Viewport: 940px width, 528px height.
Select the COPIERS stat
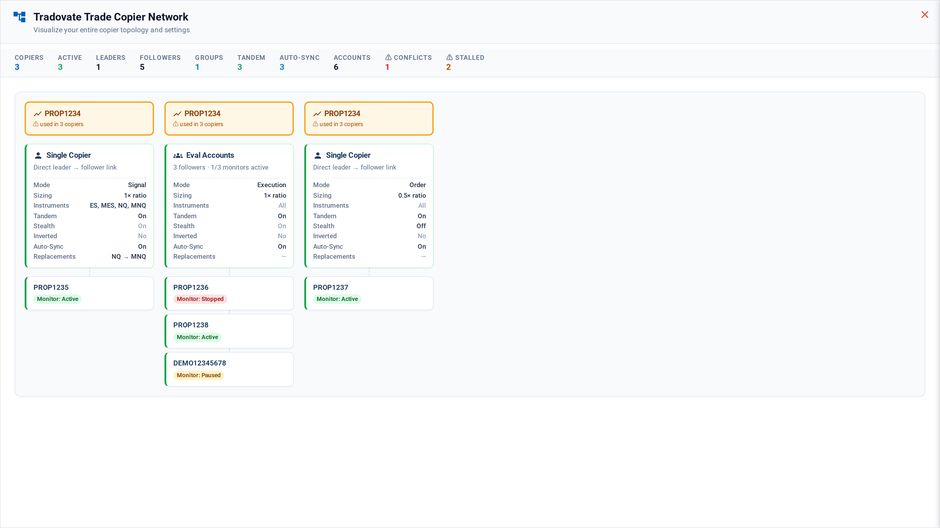(29, 62)
